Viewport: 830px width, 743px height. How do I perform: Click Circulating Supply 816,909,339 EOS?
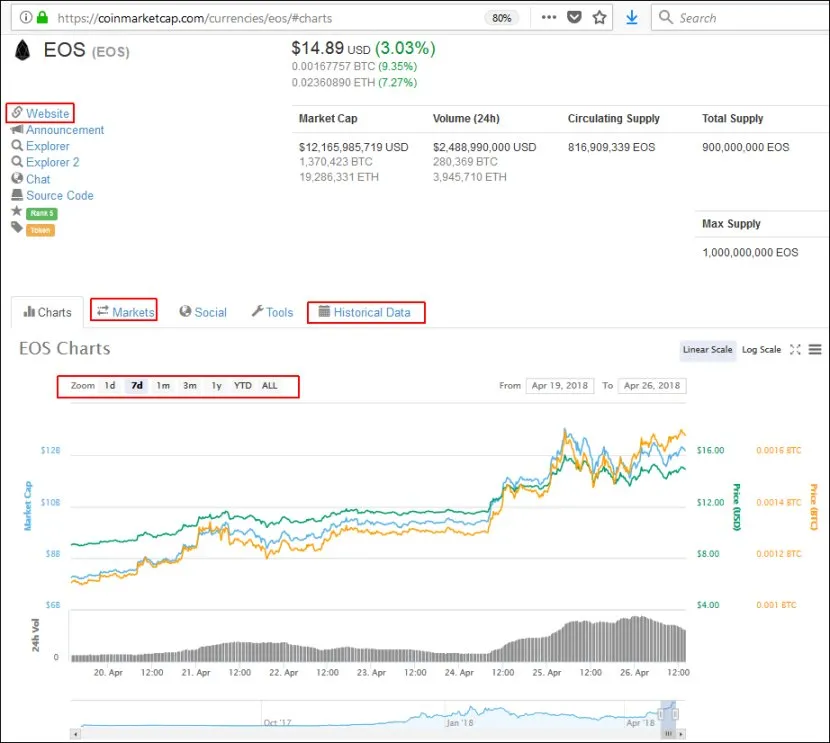click(611, 147)
